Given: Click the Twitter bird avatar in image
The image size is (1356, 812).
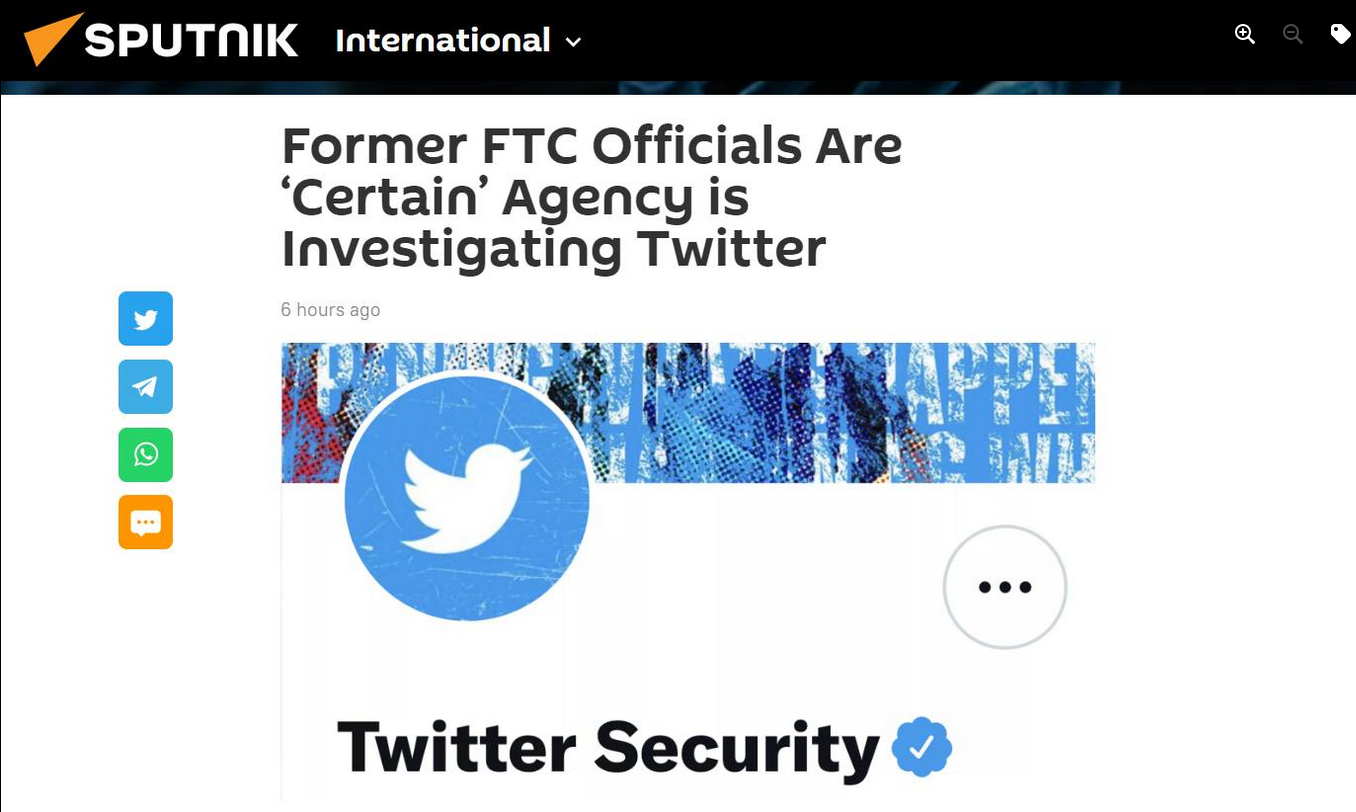Looking at the screenshot, I should pyautogui.click(x=467, y=498).
